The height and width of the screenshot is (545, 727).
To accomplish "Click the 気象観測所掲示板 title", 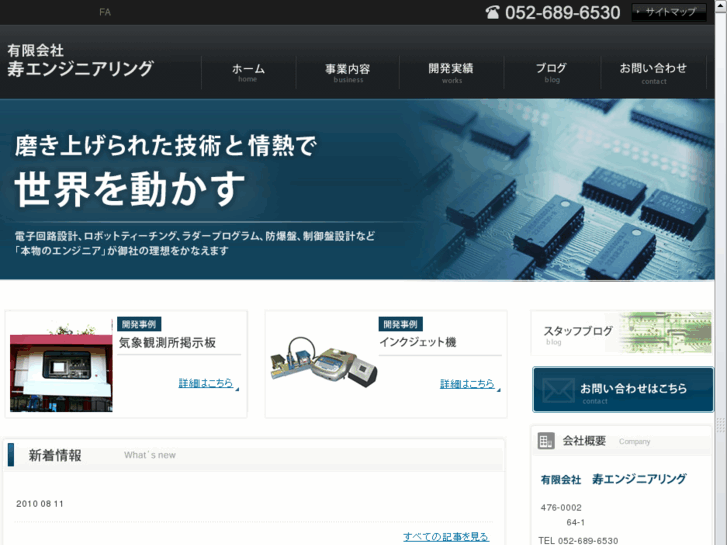I will [167, 343].
